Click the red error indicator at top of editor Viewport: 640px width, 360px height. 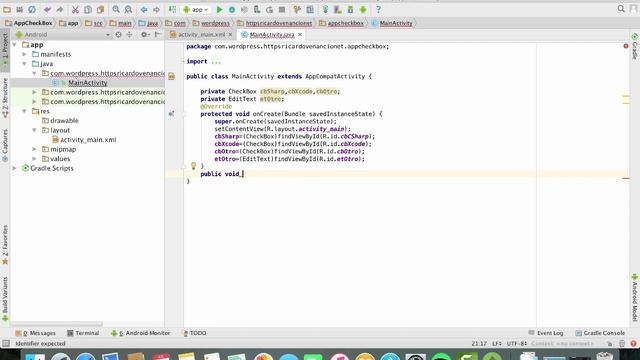[626, 46]
